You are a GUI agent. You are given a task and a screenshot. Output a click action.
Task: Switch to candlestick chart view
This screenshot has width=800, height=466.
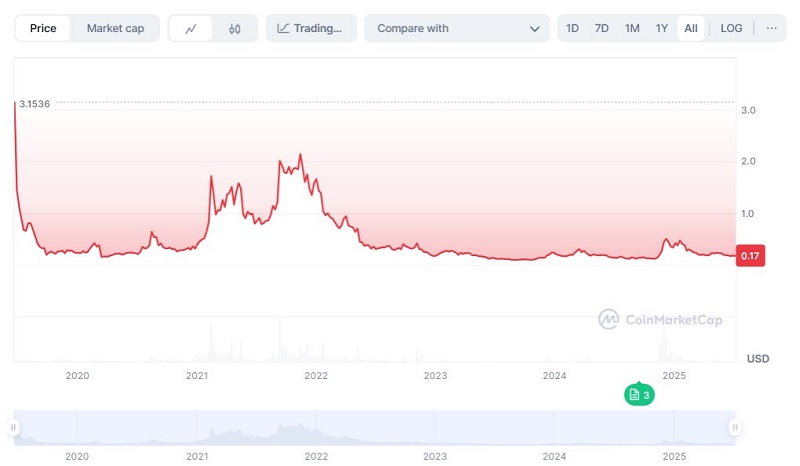pos(235,28)
